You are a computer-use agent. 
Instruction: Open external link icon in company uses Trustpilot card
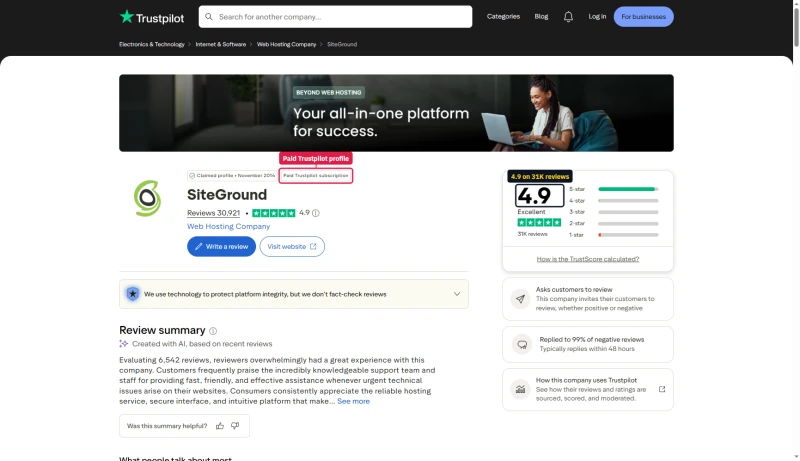pos(662,389)
